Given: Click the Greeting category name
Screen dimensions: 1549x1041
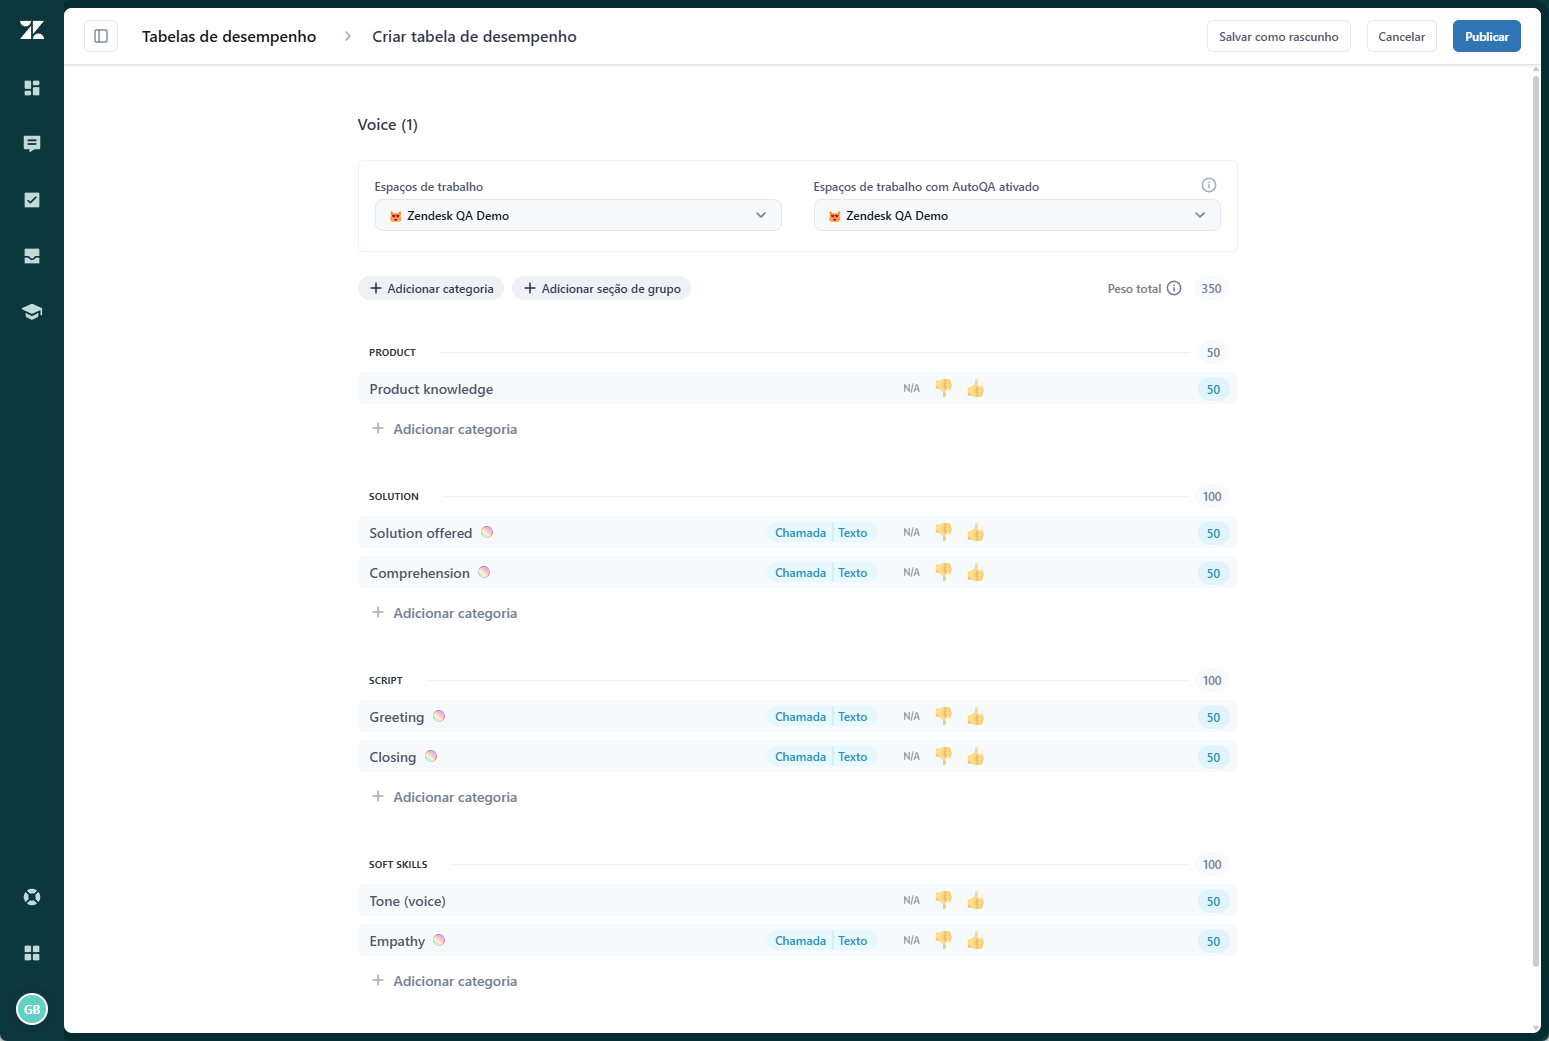Looking at the screenshot, I should pyautogui.click(x=396, y=717).
